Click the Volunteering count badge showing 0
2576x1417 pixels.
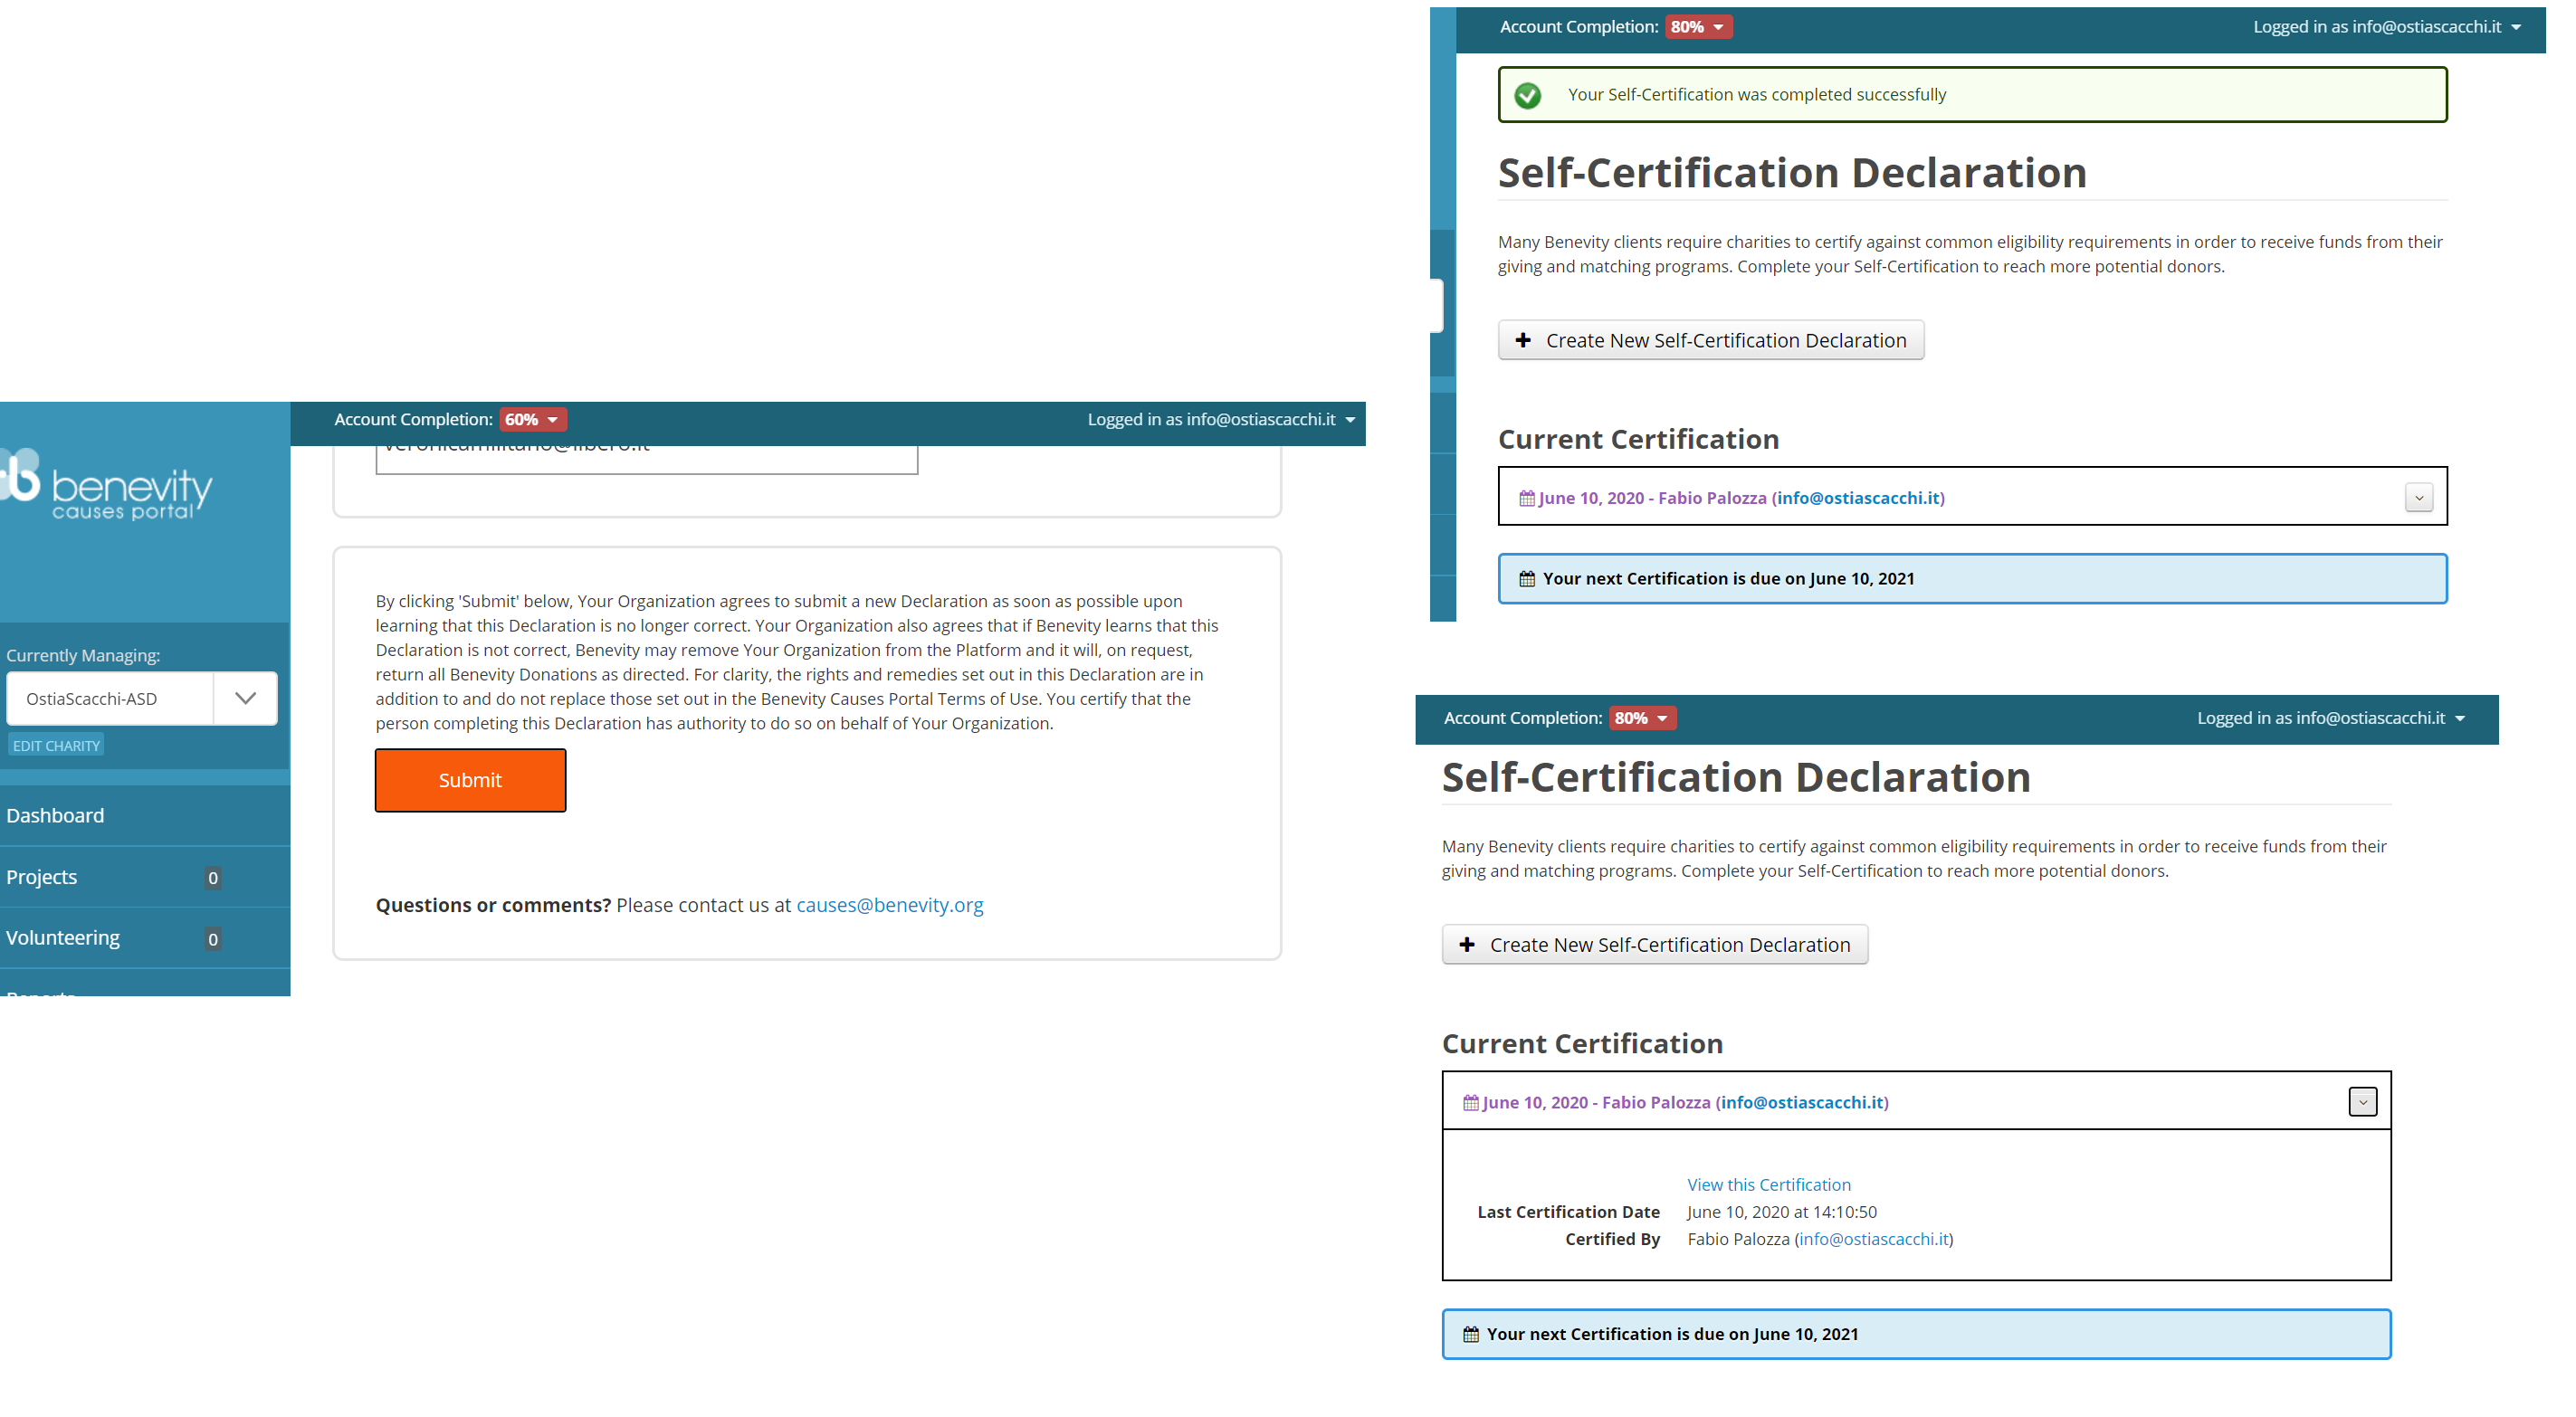click(212, 939)
